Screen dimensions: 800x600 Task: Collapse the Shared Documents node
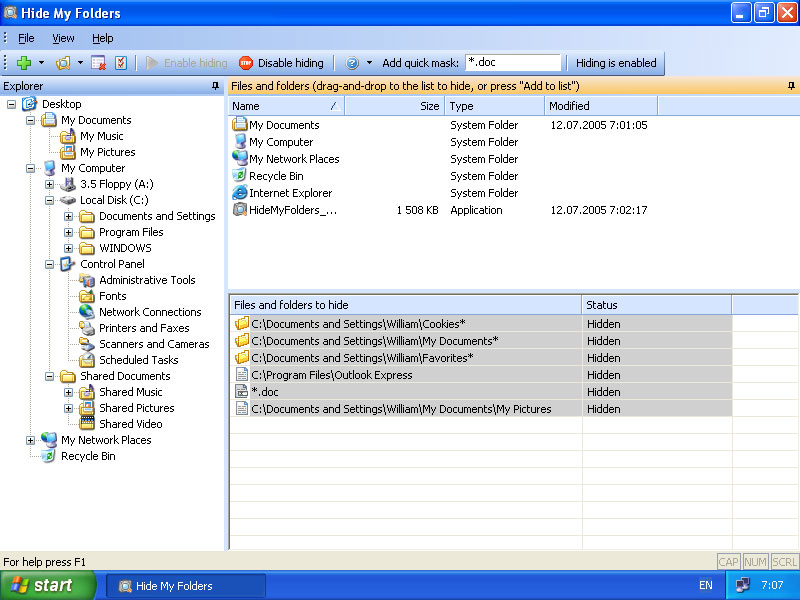pos(49,377)
